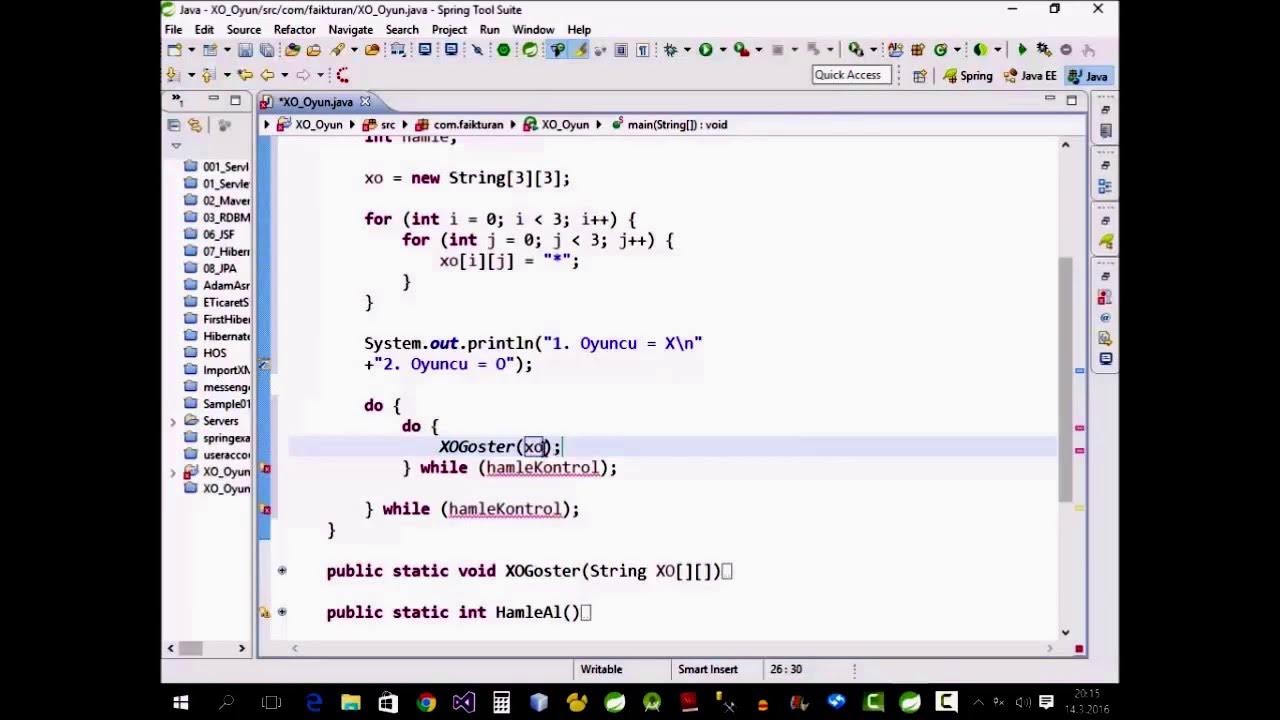
Task: Select the XO_Oyun.java editor tab
Action: [x=315, y=102]
